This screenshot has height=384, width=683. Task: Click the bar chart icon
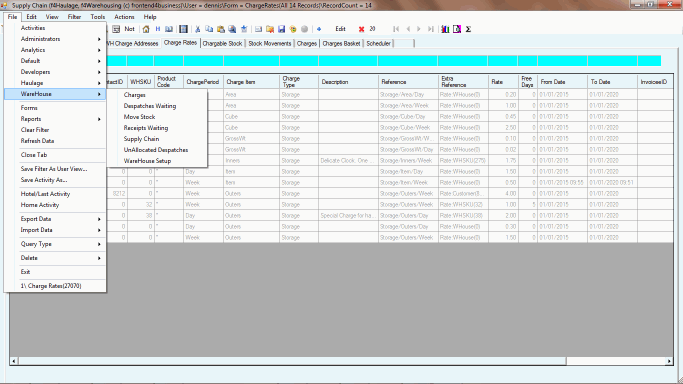point(445,29)
